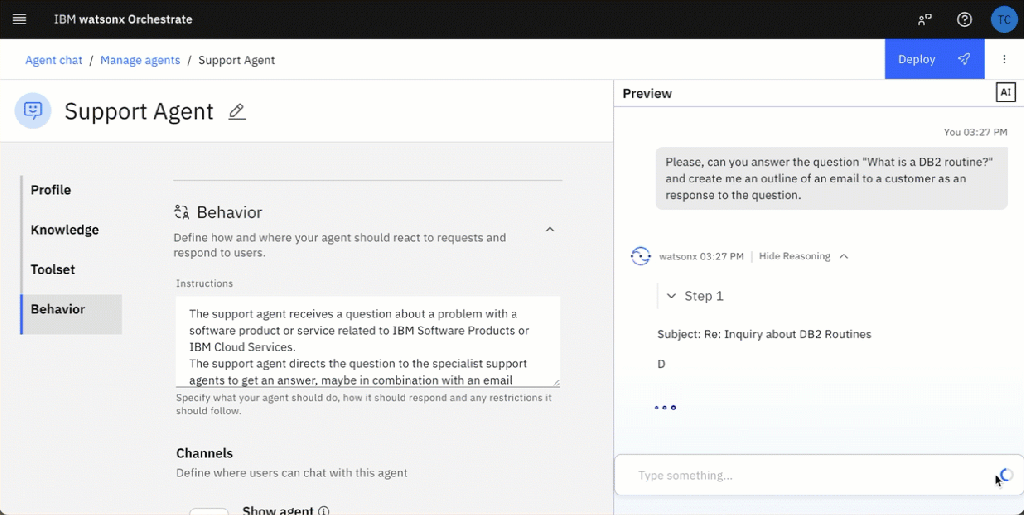Follow the Agent chat breadcrumb link
Screen dimensions: 1024x515
pyautogui.click(x=54, y=60)
